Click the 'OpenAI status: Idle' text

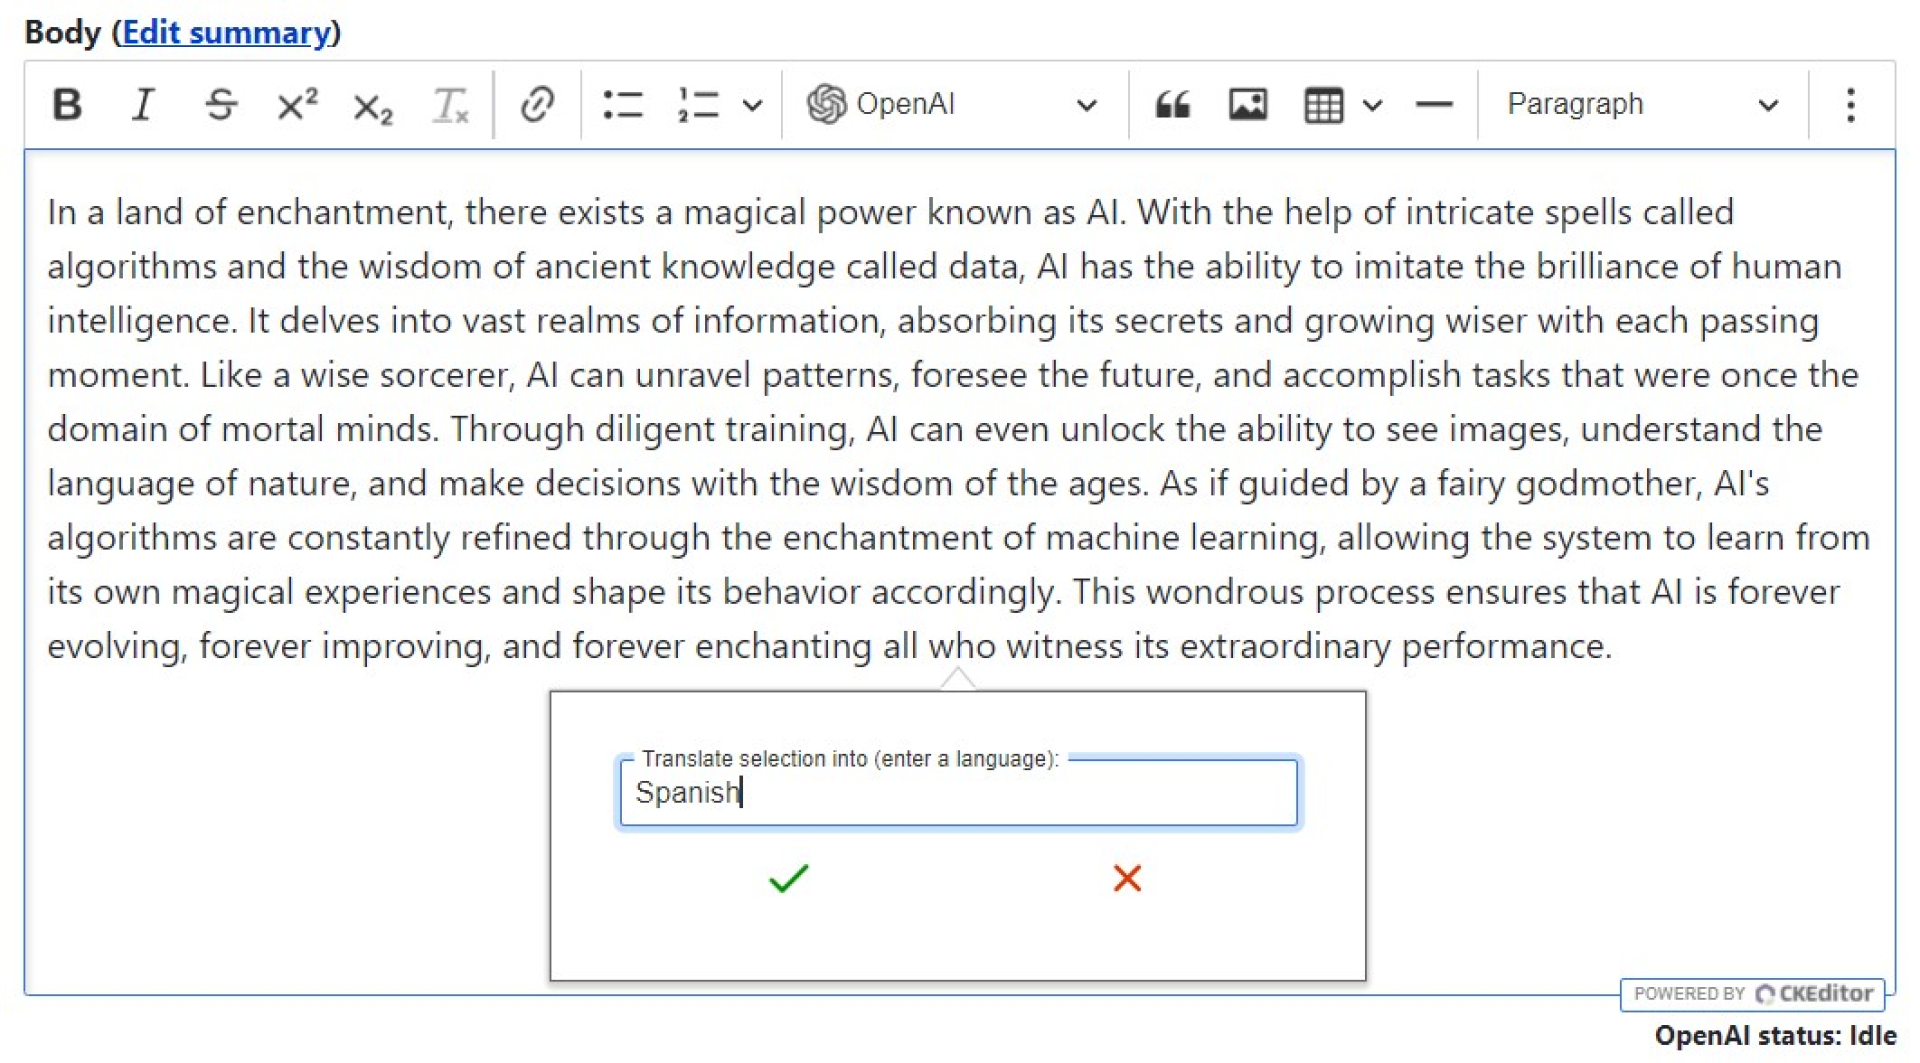pyautogui.click(x=1775, y=1036)
